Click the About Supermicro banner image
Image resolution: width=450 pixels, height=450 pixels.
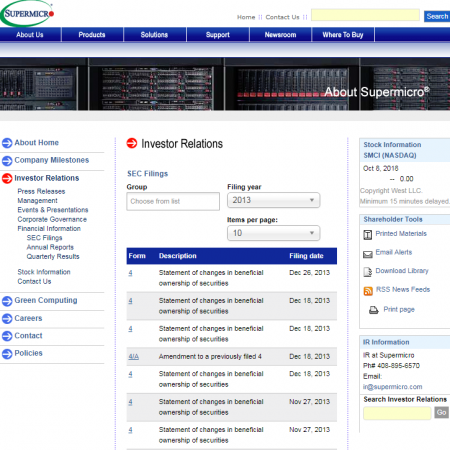point(225,84)
